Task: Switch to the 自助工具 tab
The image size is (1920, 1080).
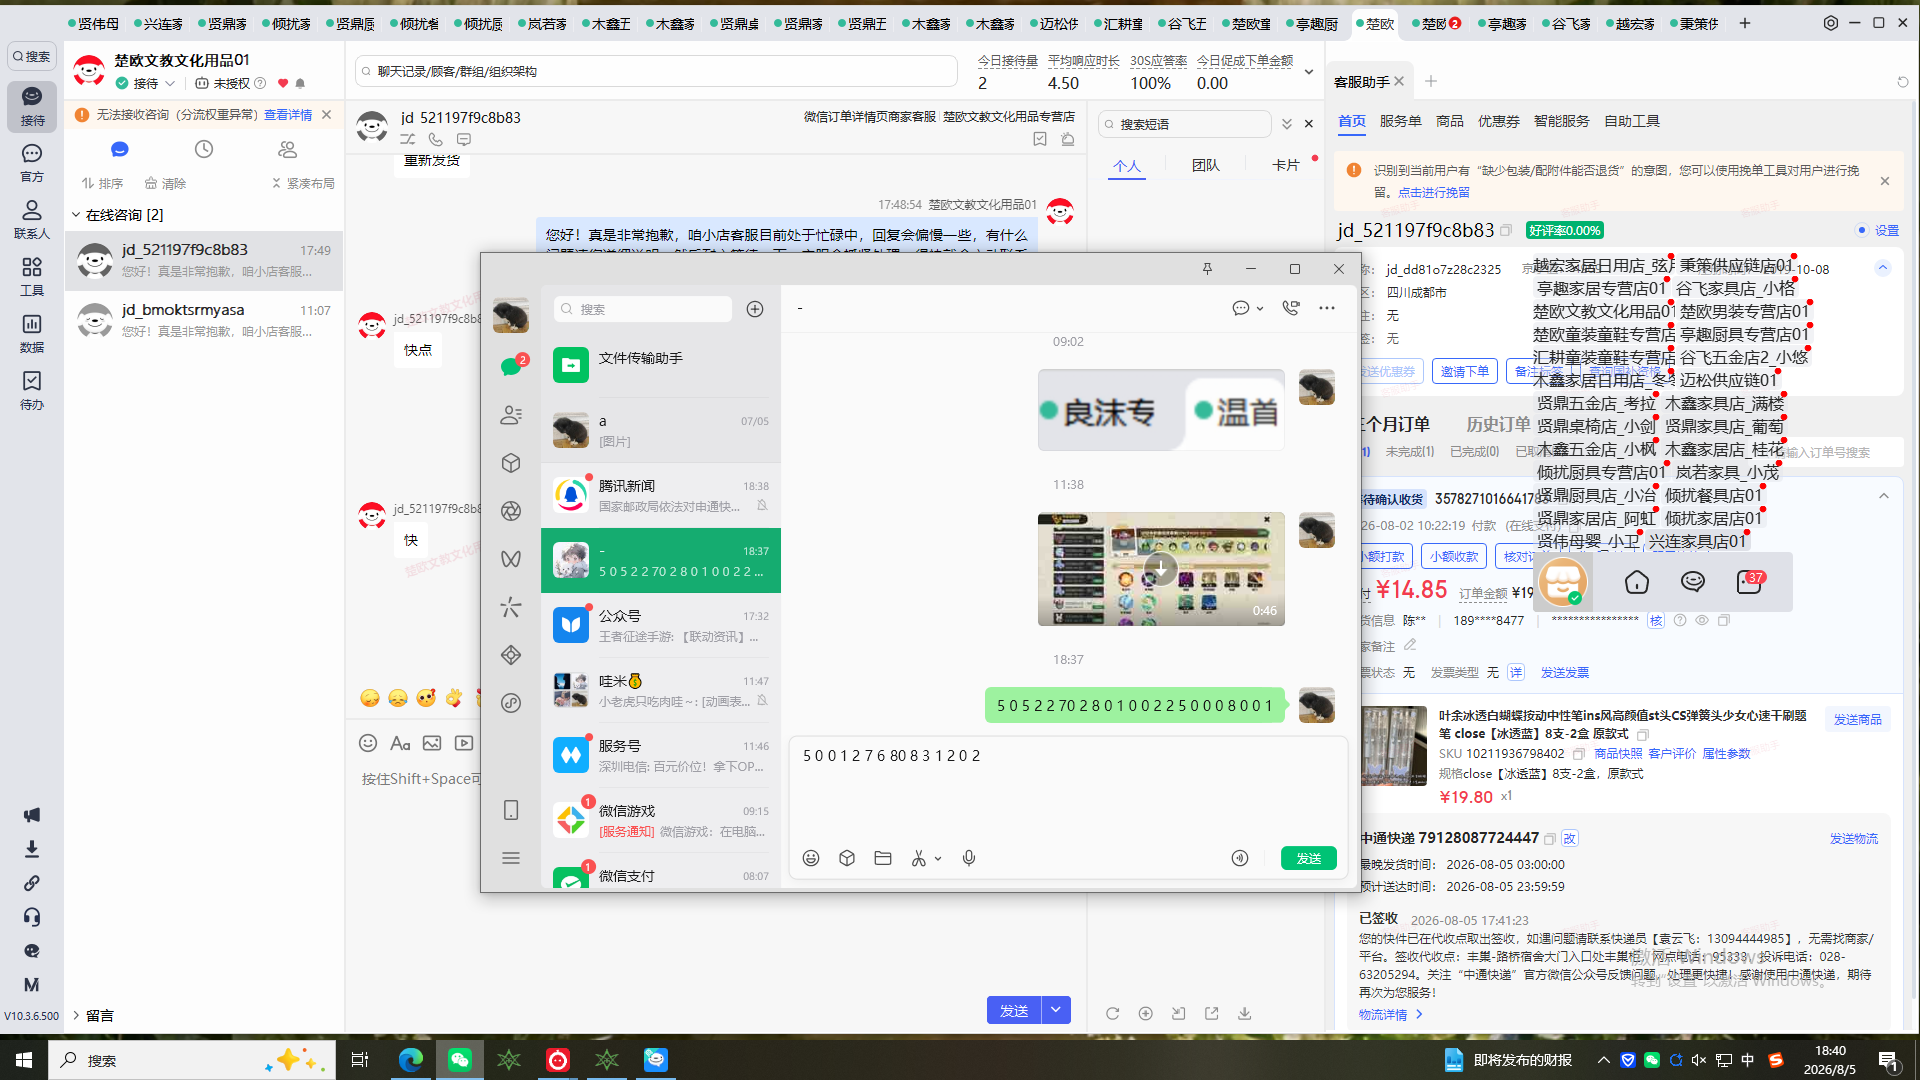Action: [1632, 121]
